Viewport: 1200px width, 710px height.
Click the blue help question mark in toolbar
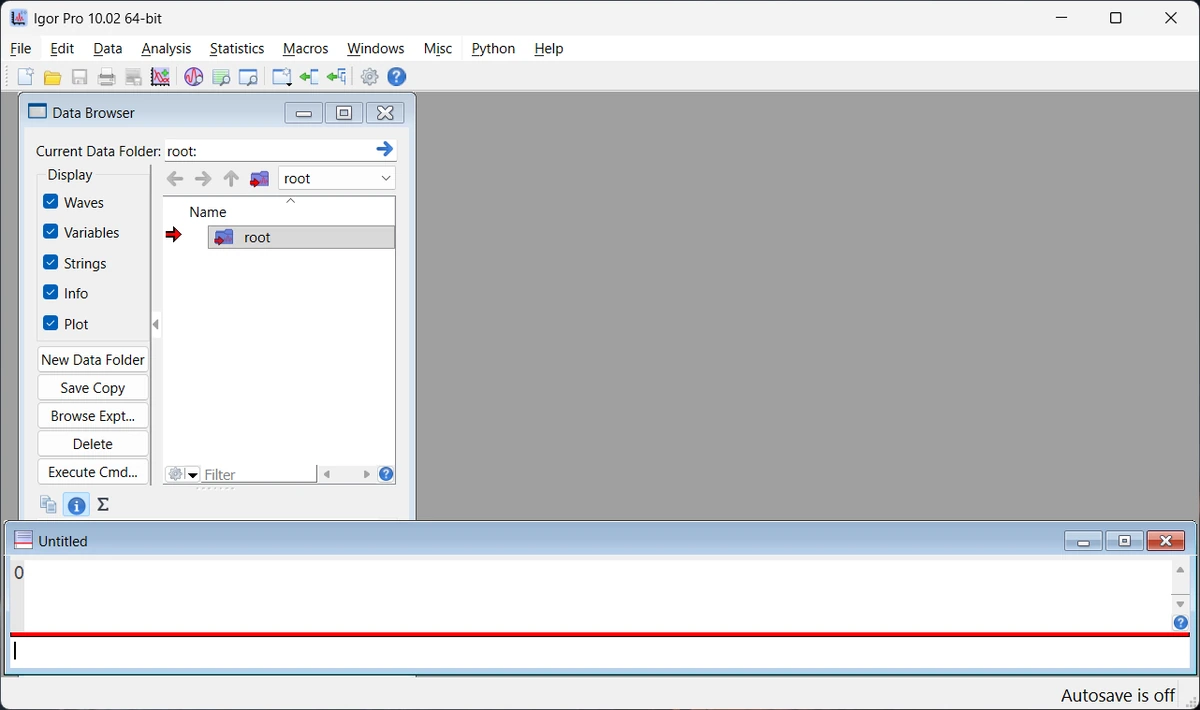(397, 77)
